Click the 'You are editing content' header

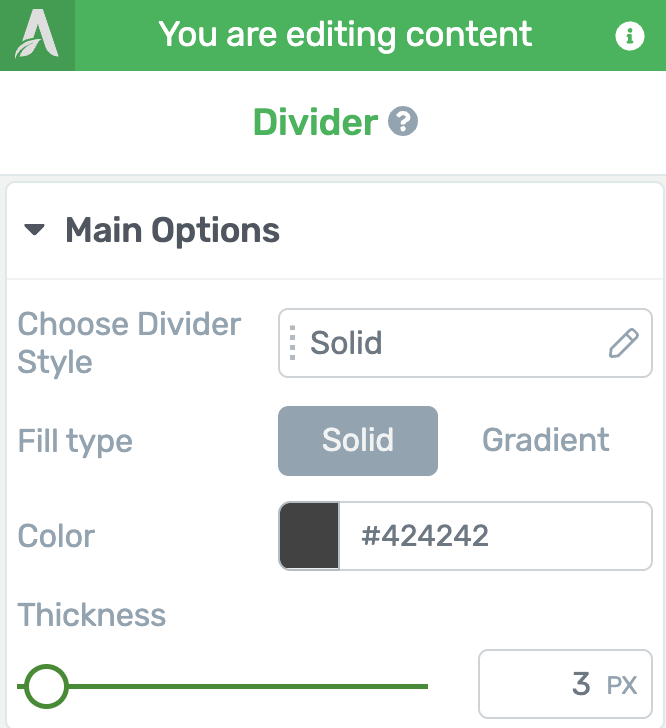point(345,35)
